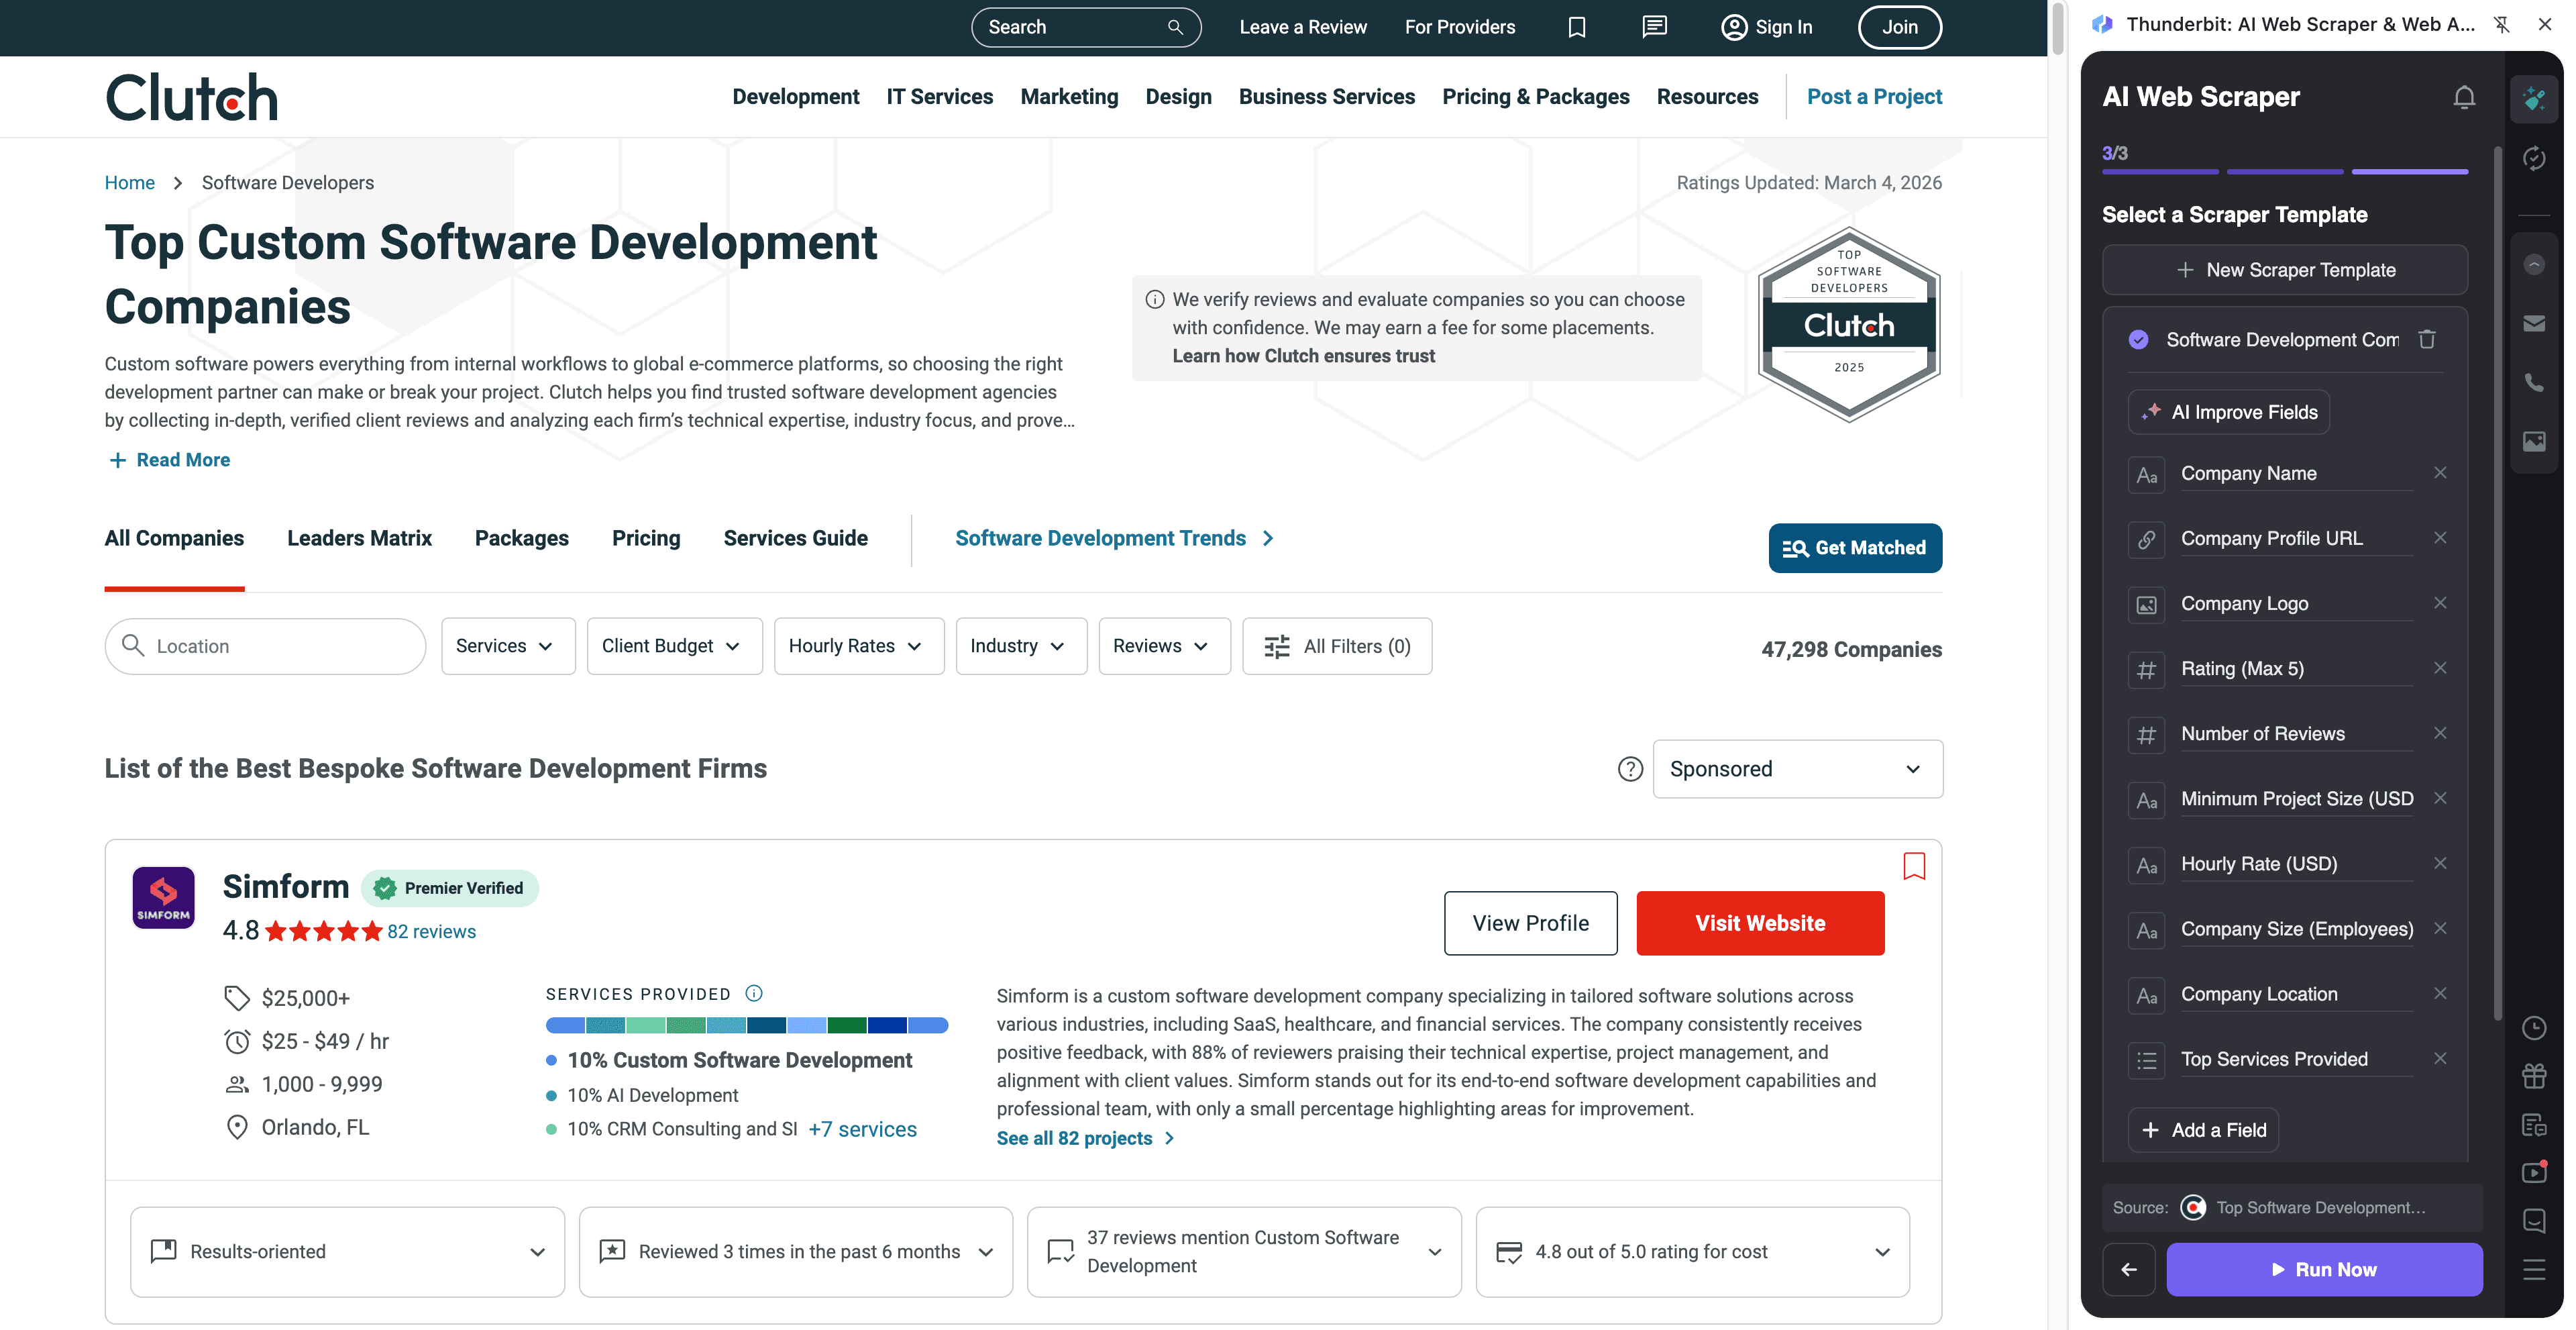
Task: Expand the Hourly Rates filter
Action: (858, 646)
